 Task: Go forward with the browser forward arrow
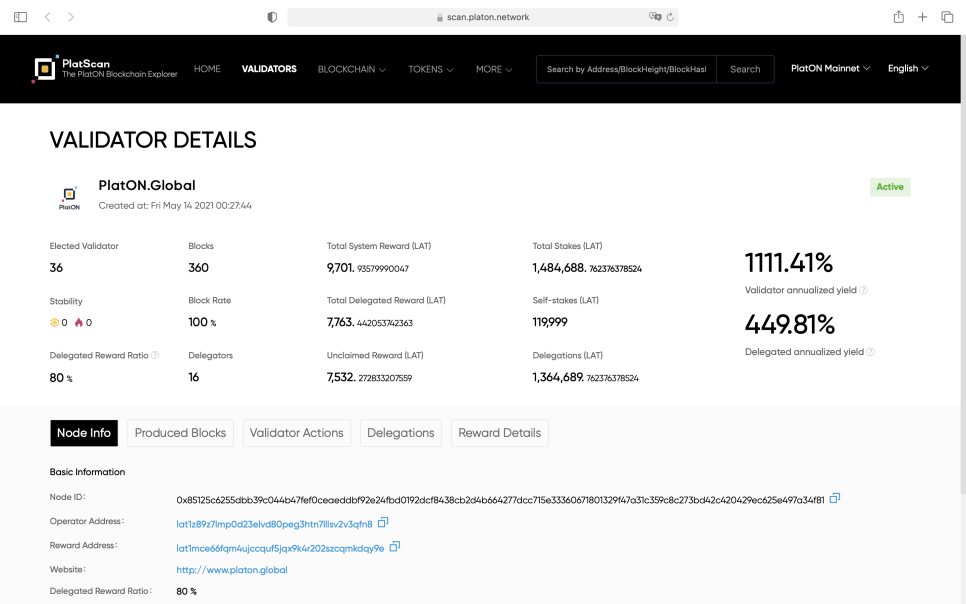click(x=71, y=17)
